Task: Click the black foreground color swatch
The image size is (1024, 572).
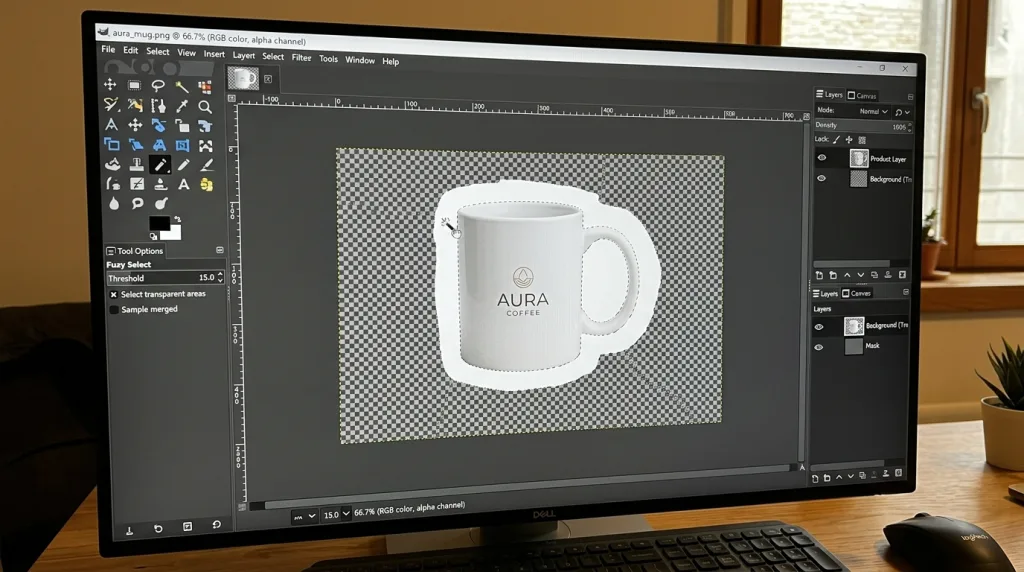Action: (x=158, y=223)
